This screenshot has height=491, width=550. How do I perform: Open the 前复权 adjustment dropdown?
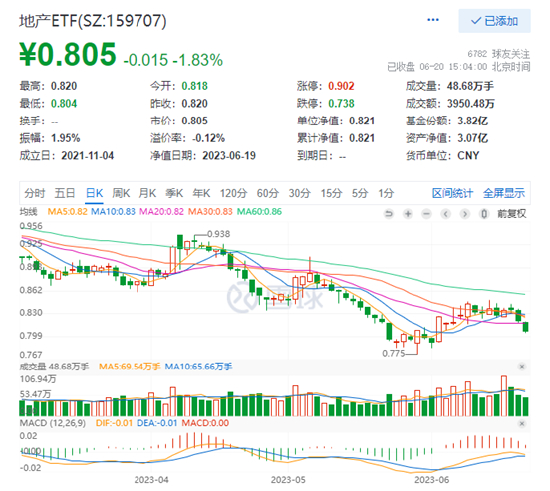pyautogui.click(x=512, y=214)
